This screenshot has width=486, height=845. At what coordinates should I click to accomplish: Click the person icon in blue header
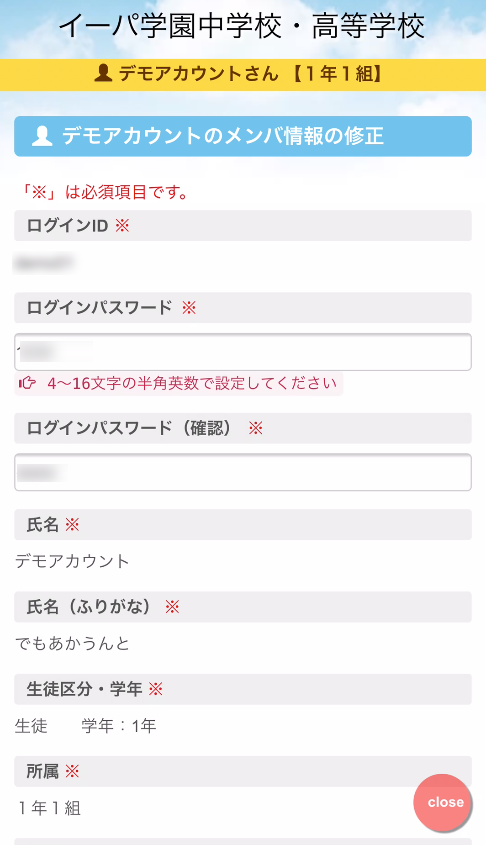tap(42, 136)
